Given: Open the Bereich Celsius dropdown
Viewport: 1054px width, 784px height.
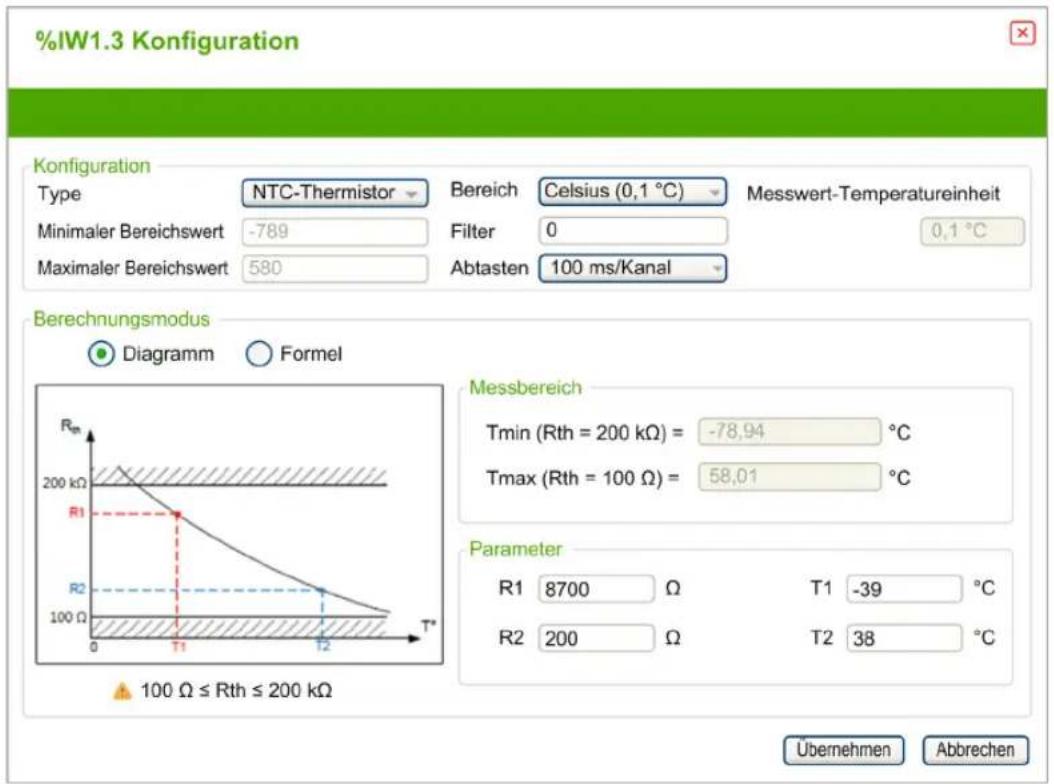Looking at the screenshot, I should [x=633, y=192].
